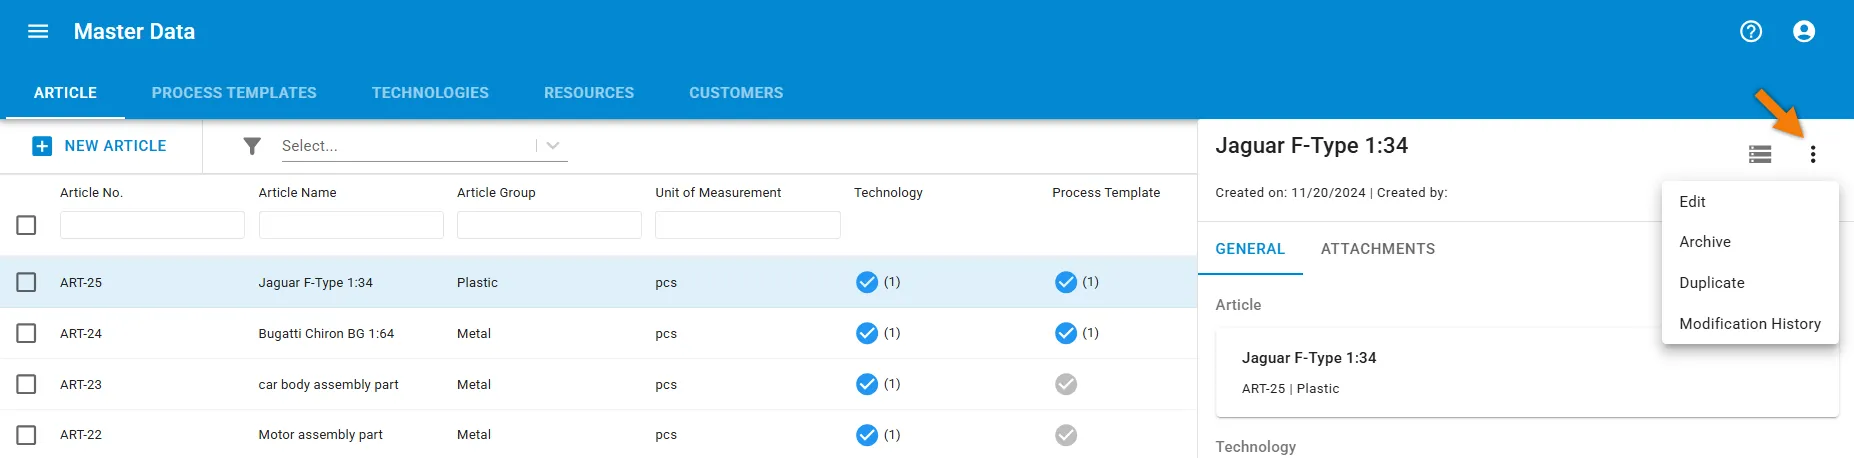The width and height of the screenshot is (1854, 458).
Task: Select the Jaguar F-Type 1:34 table cell
Action: coord(316,283)
